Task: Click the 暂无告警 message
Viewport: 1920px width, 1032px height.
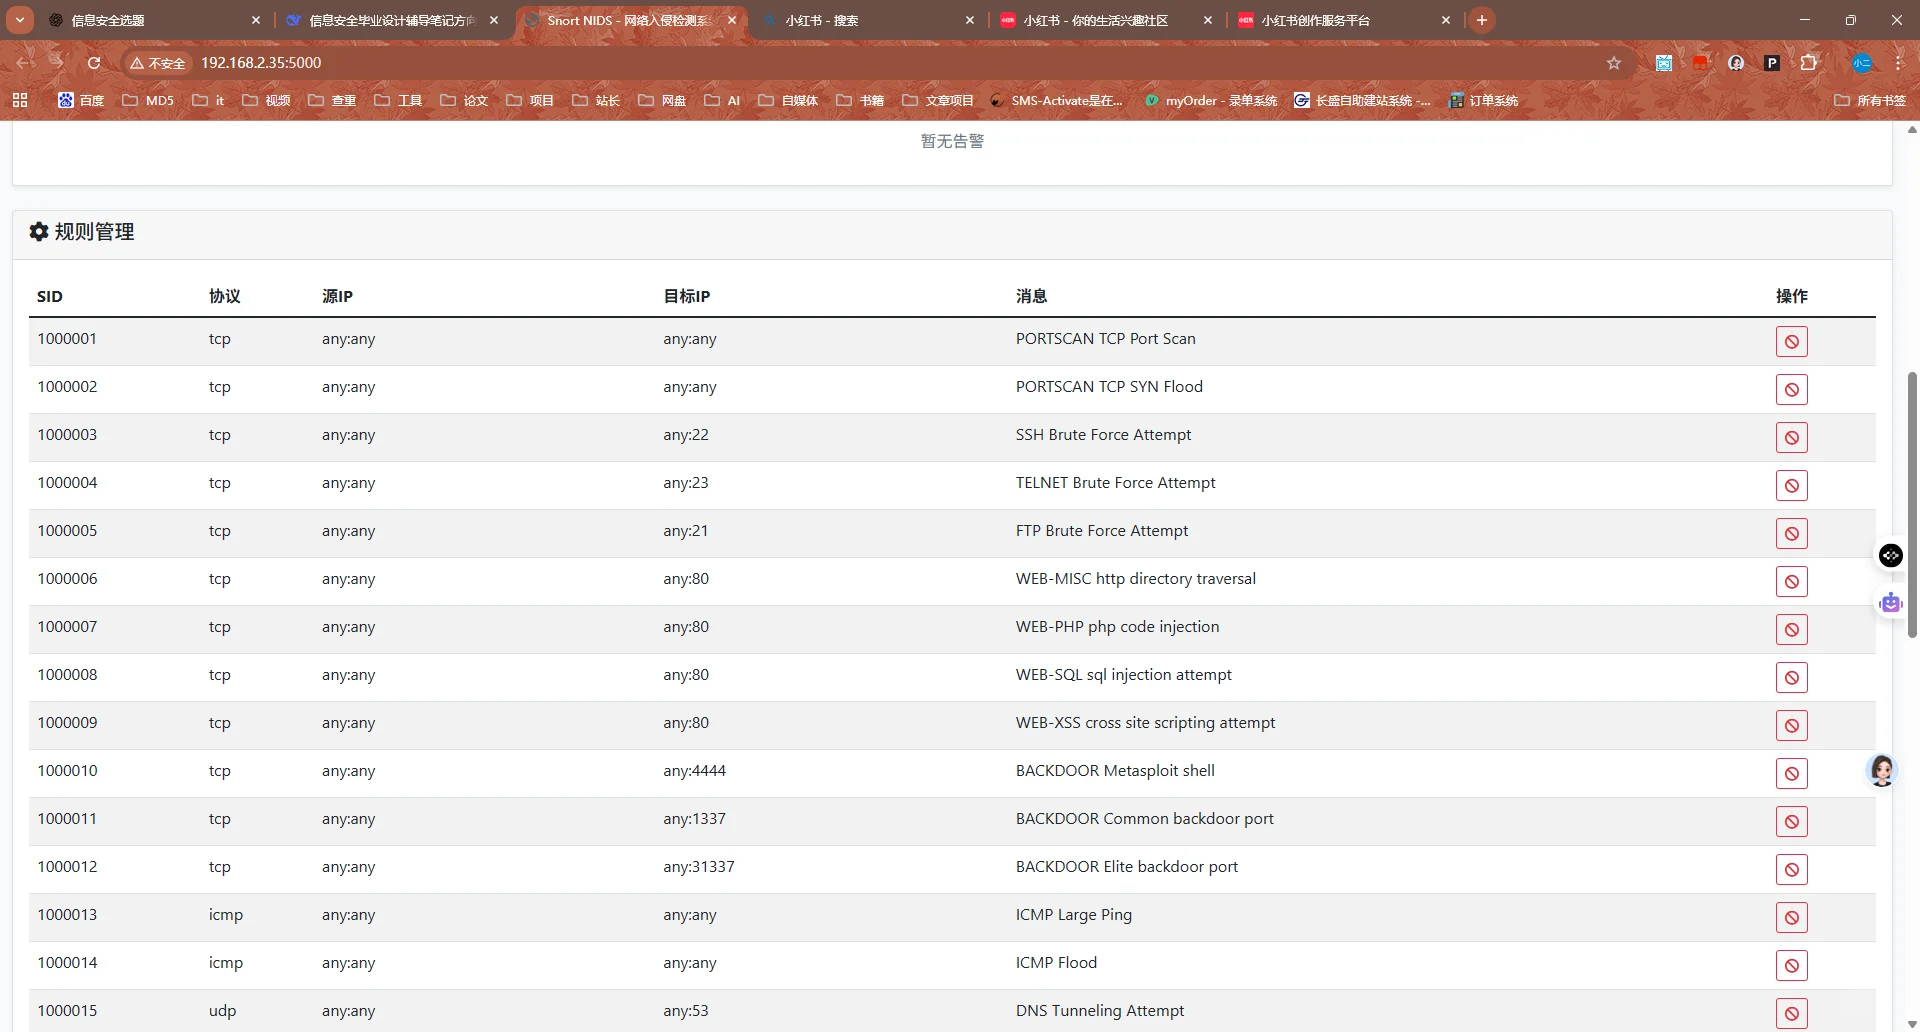Action: (952, 141)
